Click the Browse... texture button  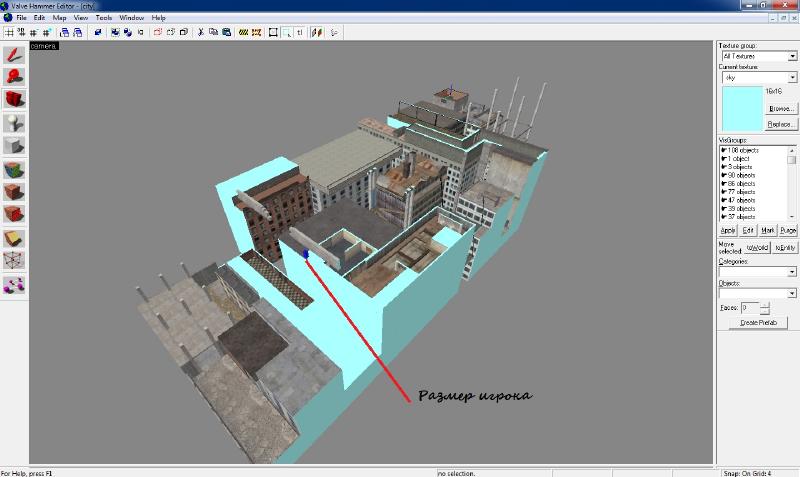tap(780, 108)
